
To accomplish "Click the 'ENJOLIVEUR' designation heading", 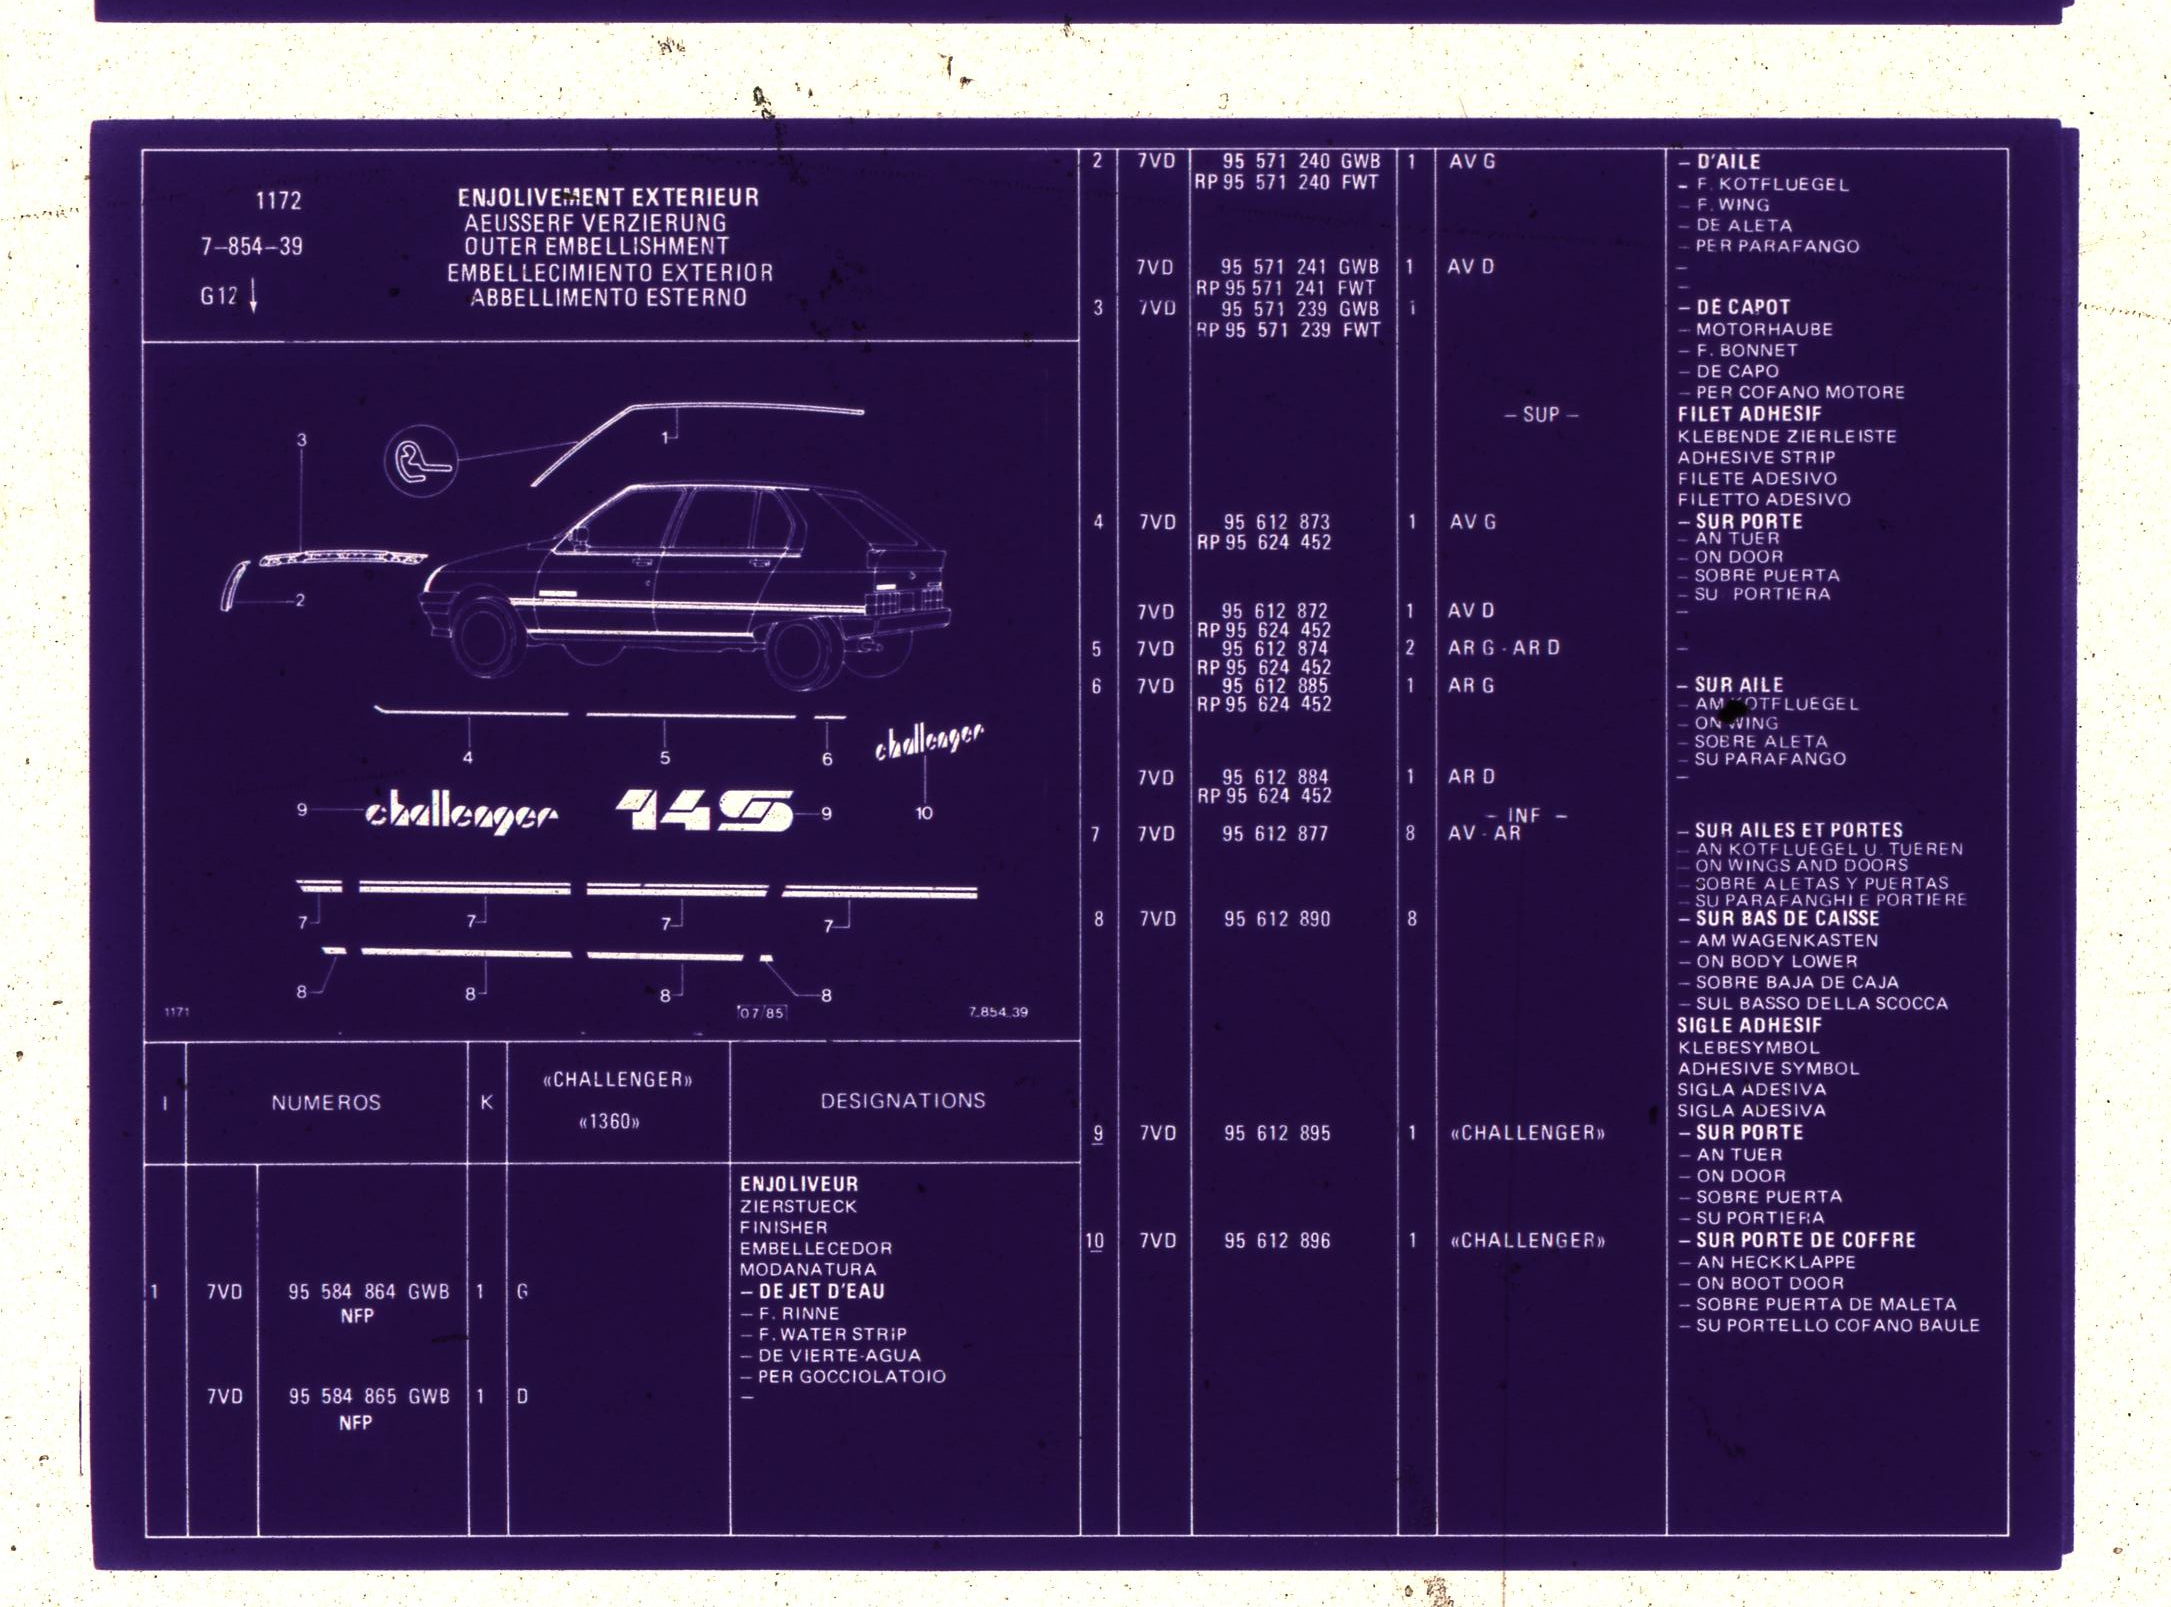I will 799,1184.
